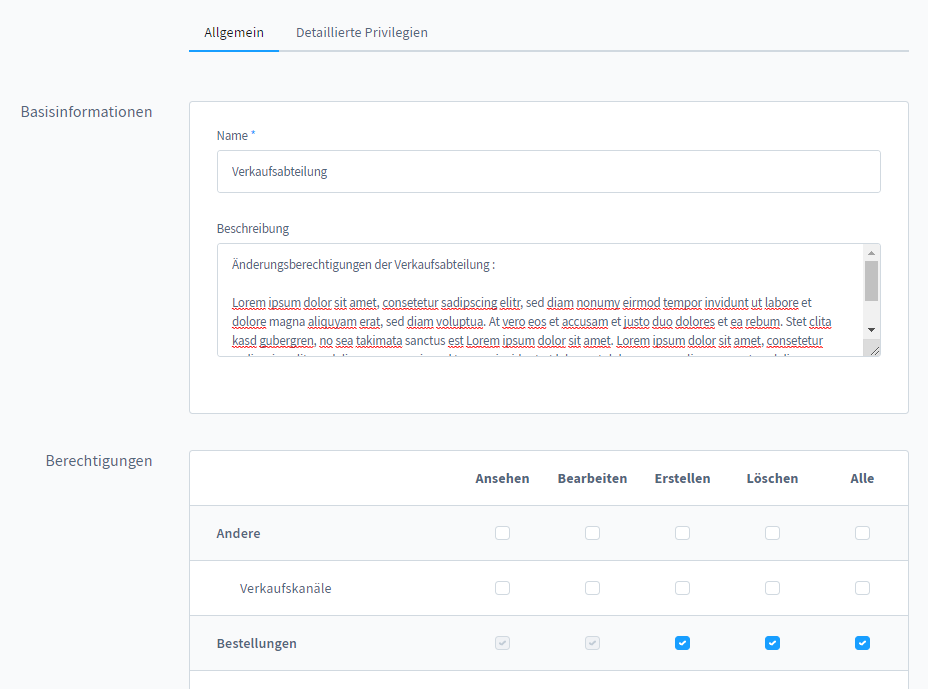Click the description scrollbar thumb
The height and width of the screenshot is (689, 928).
coord(871,281)
